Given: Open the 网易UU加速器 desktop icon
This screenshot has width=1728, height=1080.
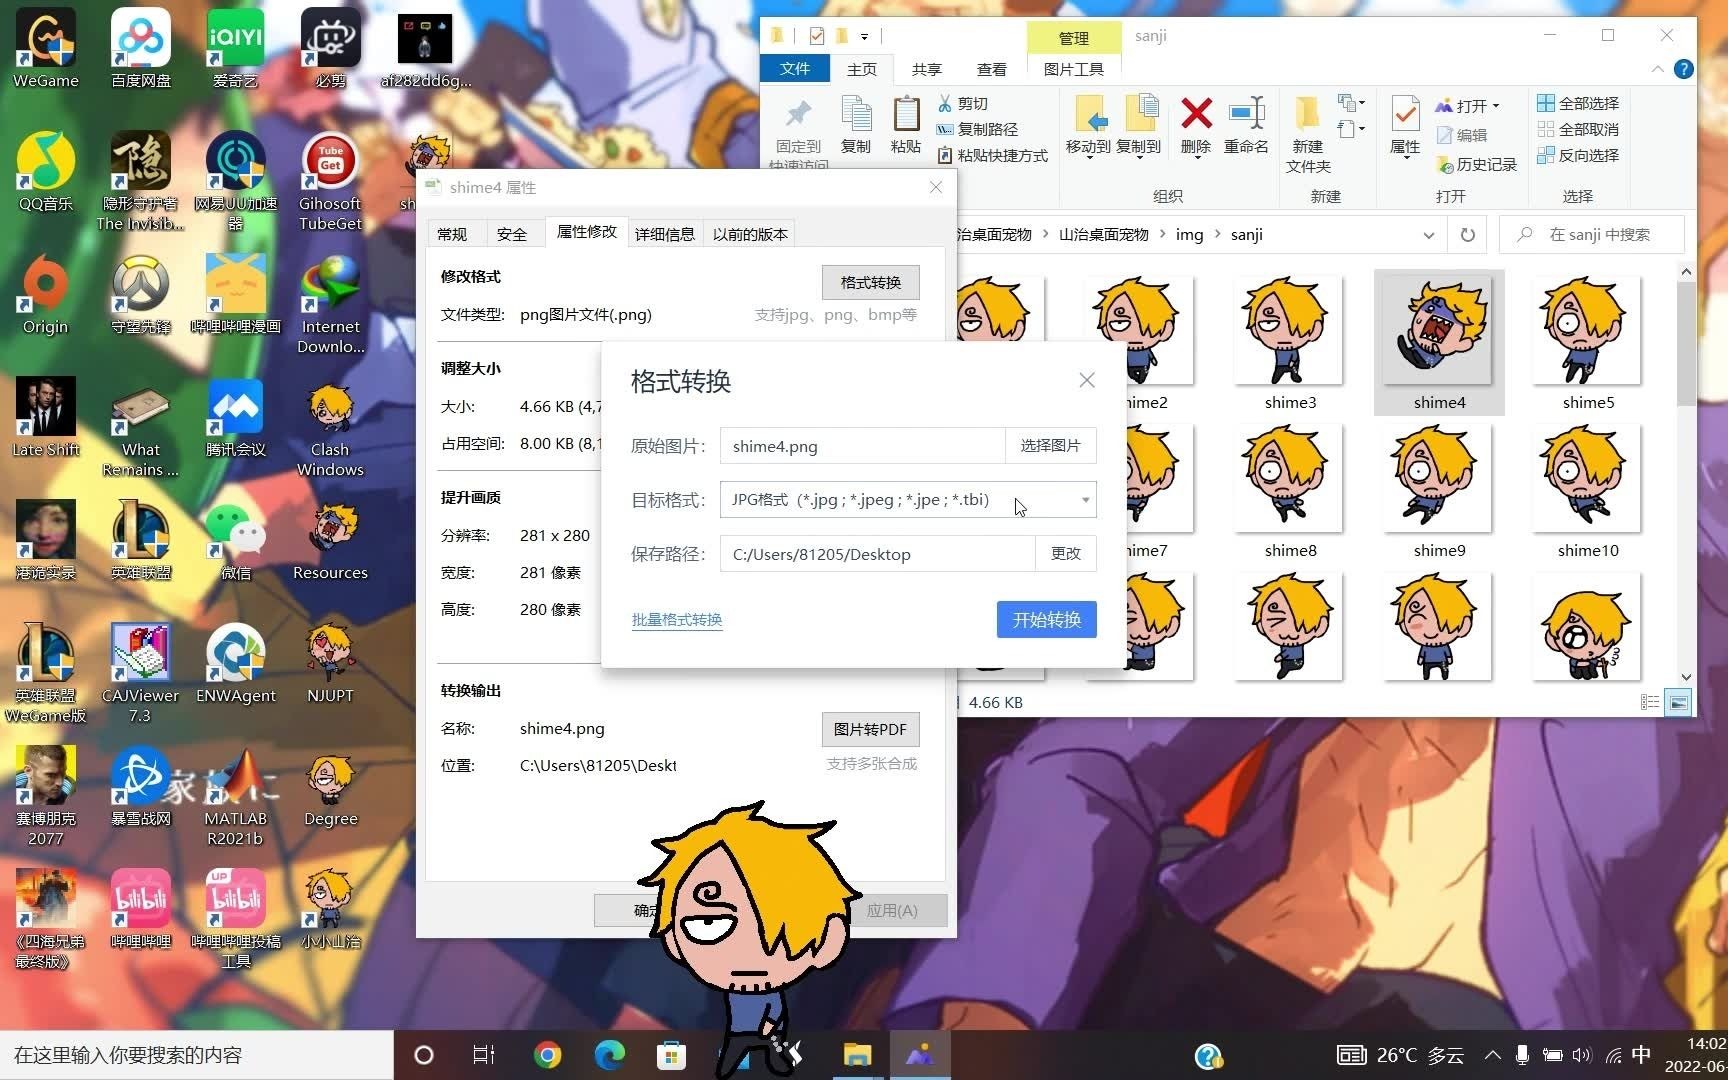Looking at the screenshot, I should pos(235,180).
